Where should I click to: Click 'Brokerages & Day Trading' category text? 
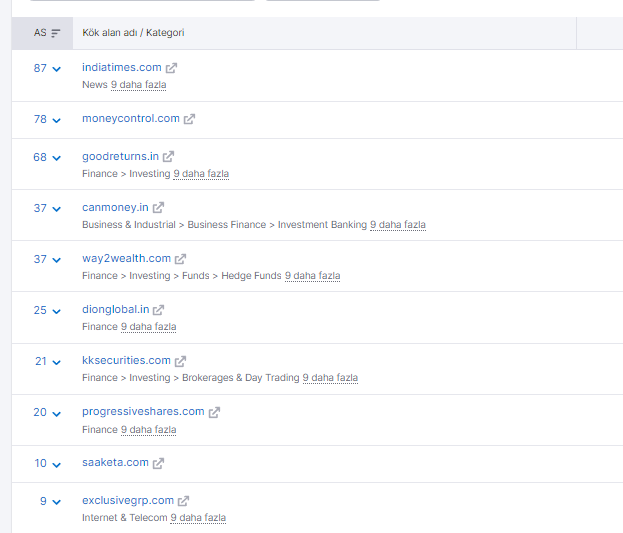click(x=240, y=378)
